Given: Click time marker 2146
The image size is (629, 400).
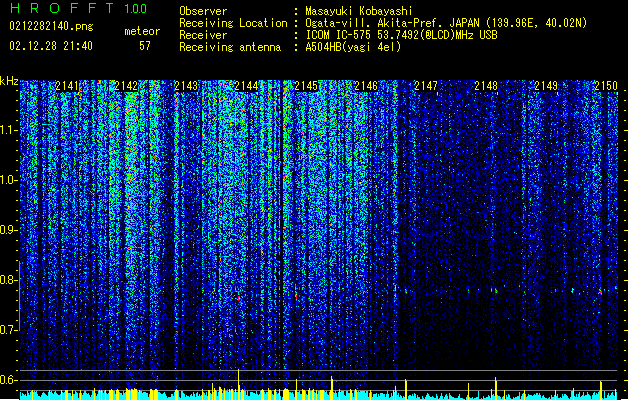Looking at the screenshot, I should (366, 86).
